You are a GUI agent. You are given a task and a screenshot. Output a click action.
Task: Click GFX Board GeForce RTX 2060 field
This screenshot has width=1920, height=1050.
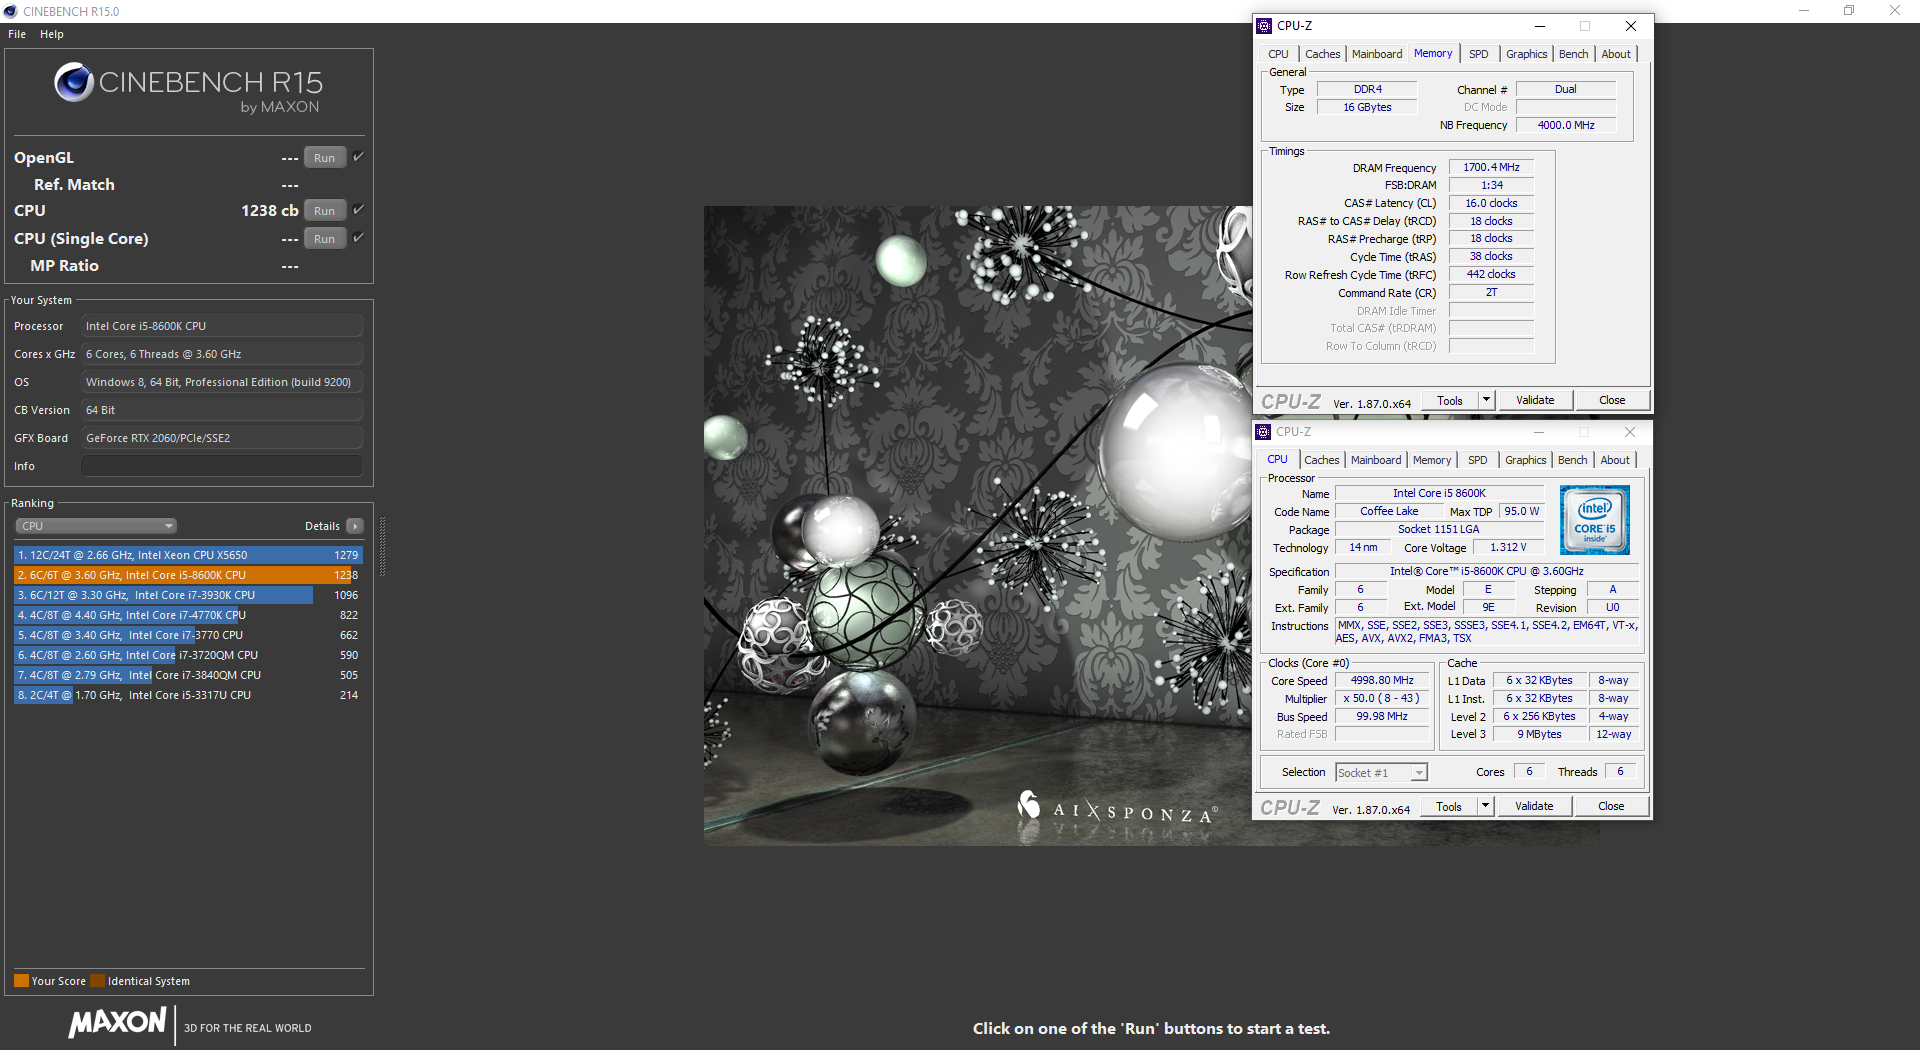tap(222, 438)
